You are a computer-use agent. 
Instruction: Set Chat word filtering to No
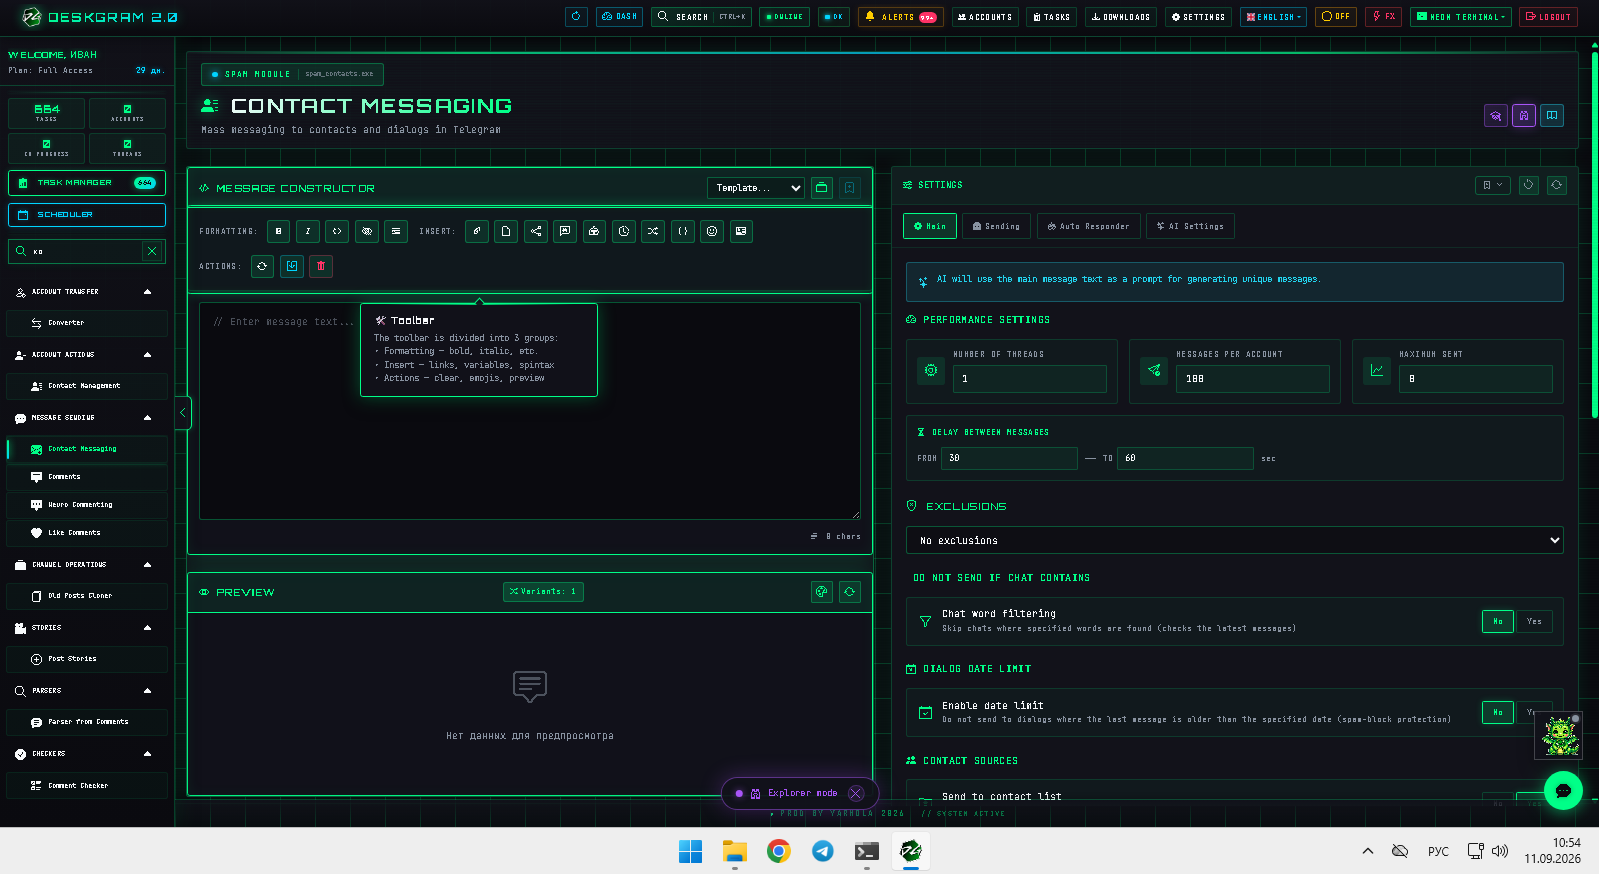click(x=1498, y=621)
